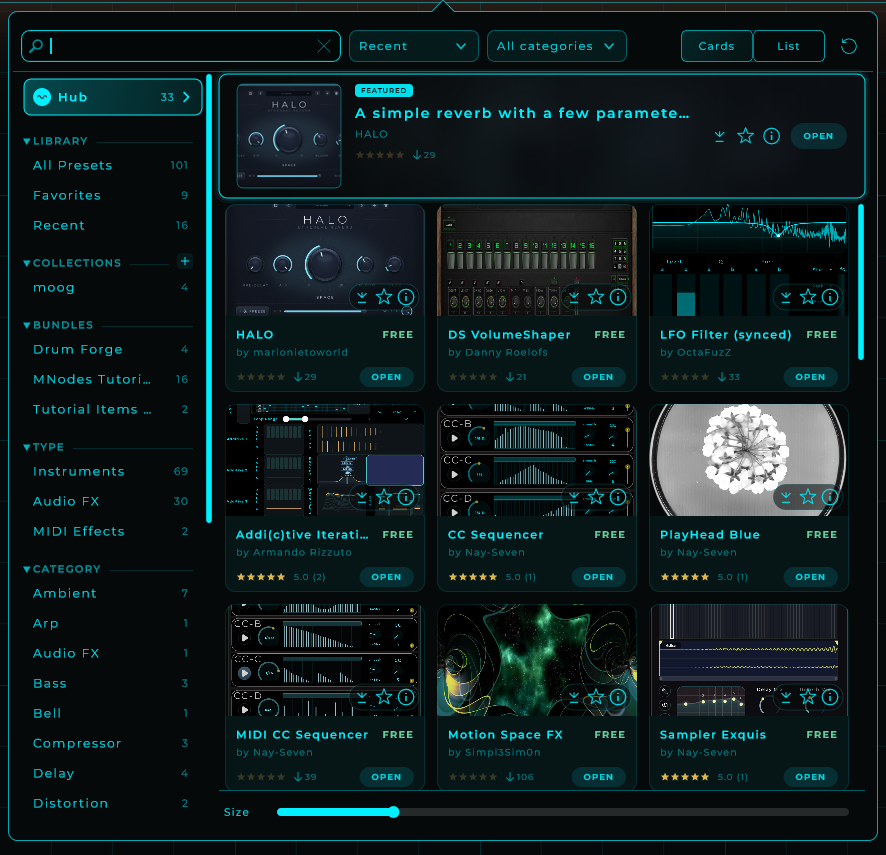Open the PlayHead Blue preset

[810, 577]
